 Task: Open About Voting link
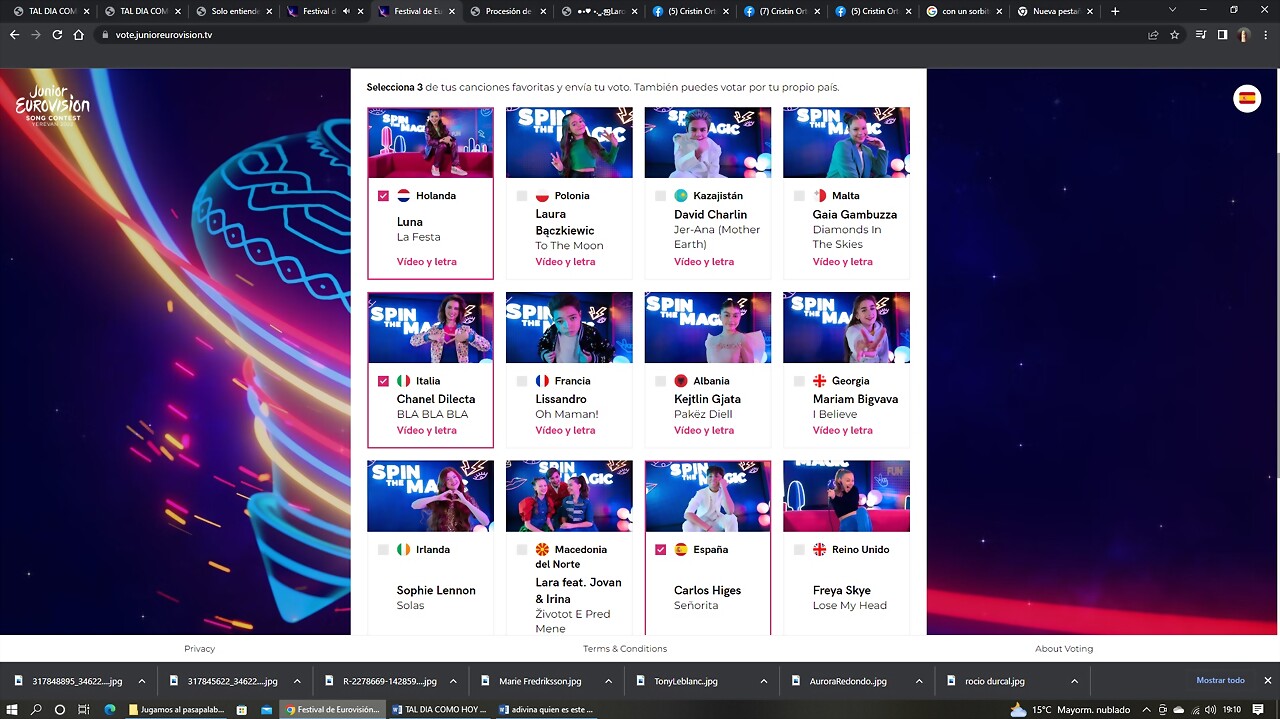pos(1064,649)
